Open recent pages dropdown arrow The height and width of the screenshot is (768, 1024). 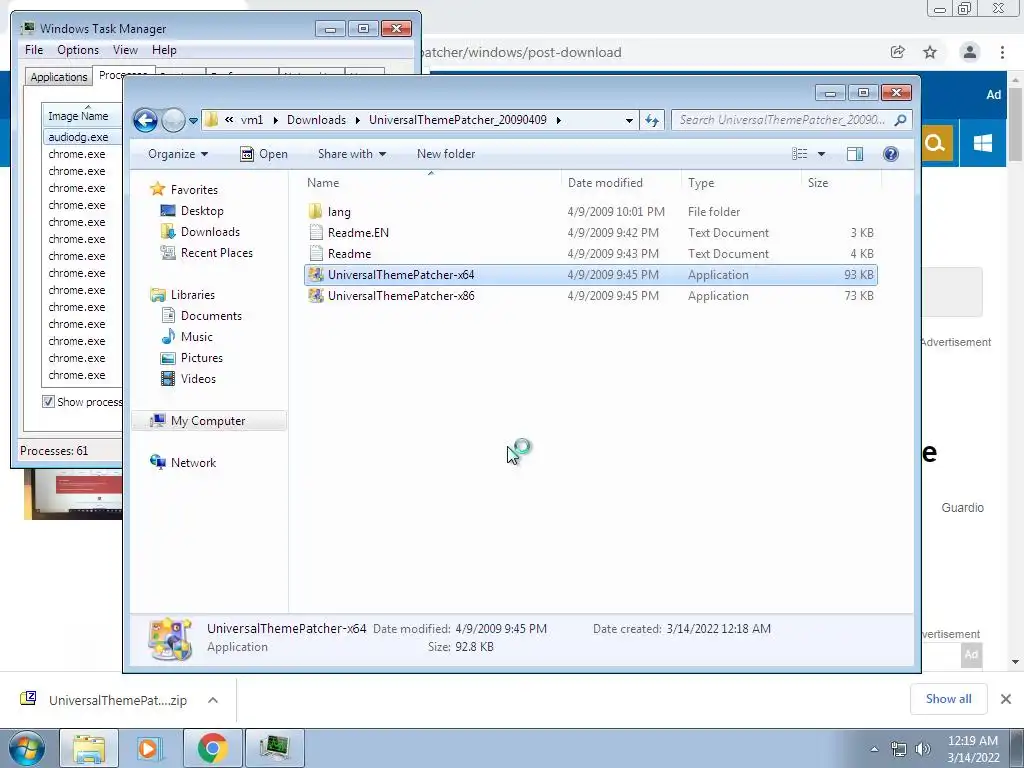pos(193,121)
